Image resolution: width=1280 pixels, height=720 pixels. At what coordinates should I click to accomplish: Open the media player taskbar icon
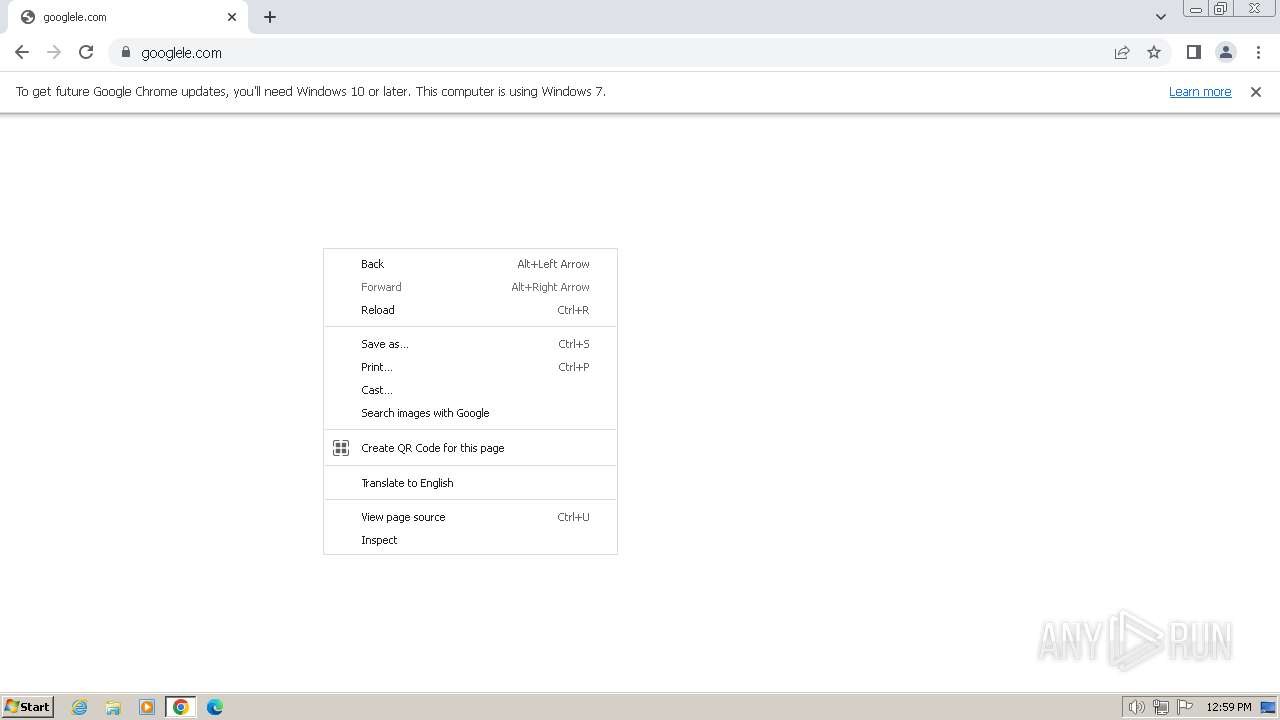pyautogui.click(x=147, y=707)
